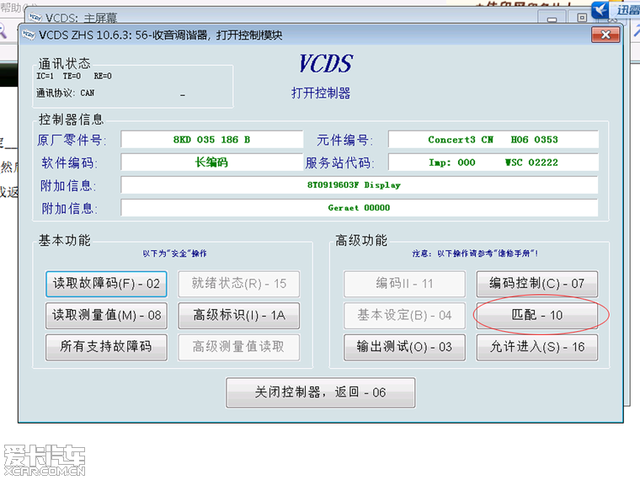Image resolution: width=640 pixels, height=480 pixels.
Task: Click 编码控制(C) - 07 button
Action: pyautogui.click(x=537, y=284)
